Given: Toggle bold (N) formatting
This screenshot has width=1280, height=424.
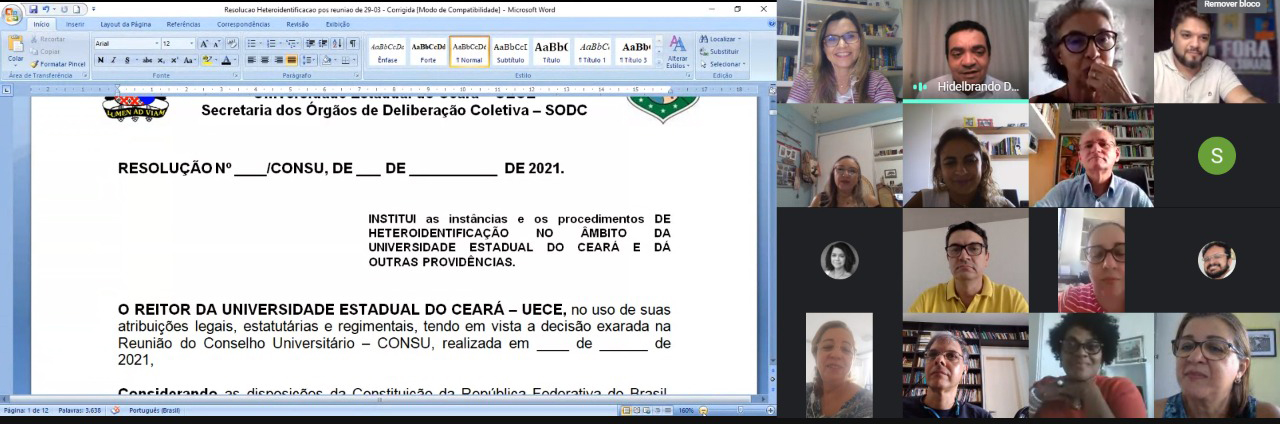Looking at the screenshot, I should [x=100, y=60].
